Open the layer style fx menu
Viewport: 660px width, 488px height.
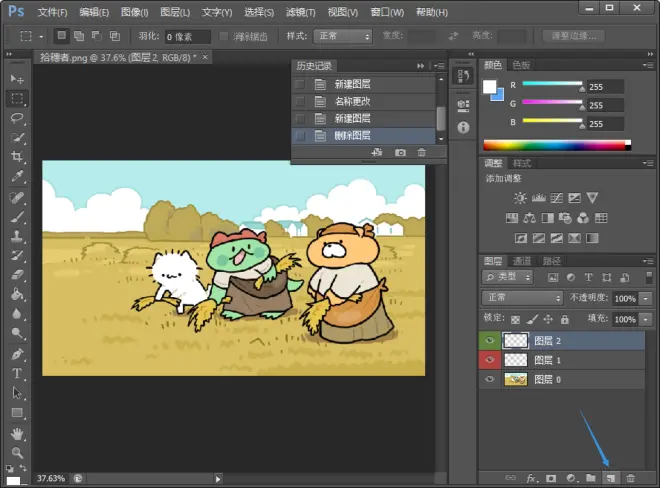coord(531,478)
